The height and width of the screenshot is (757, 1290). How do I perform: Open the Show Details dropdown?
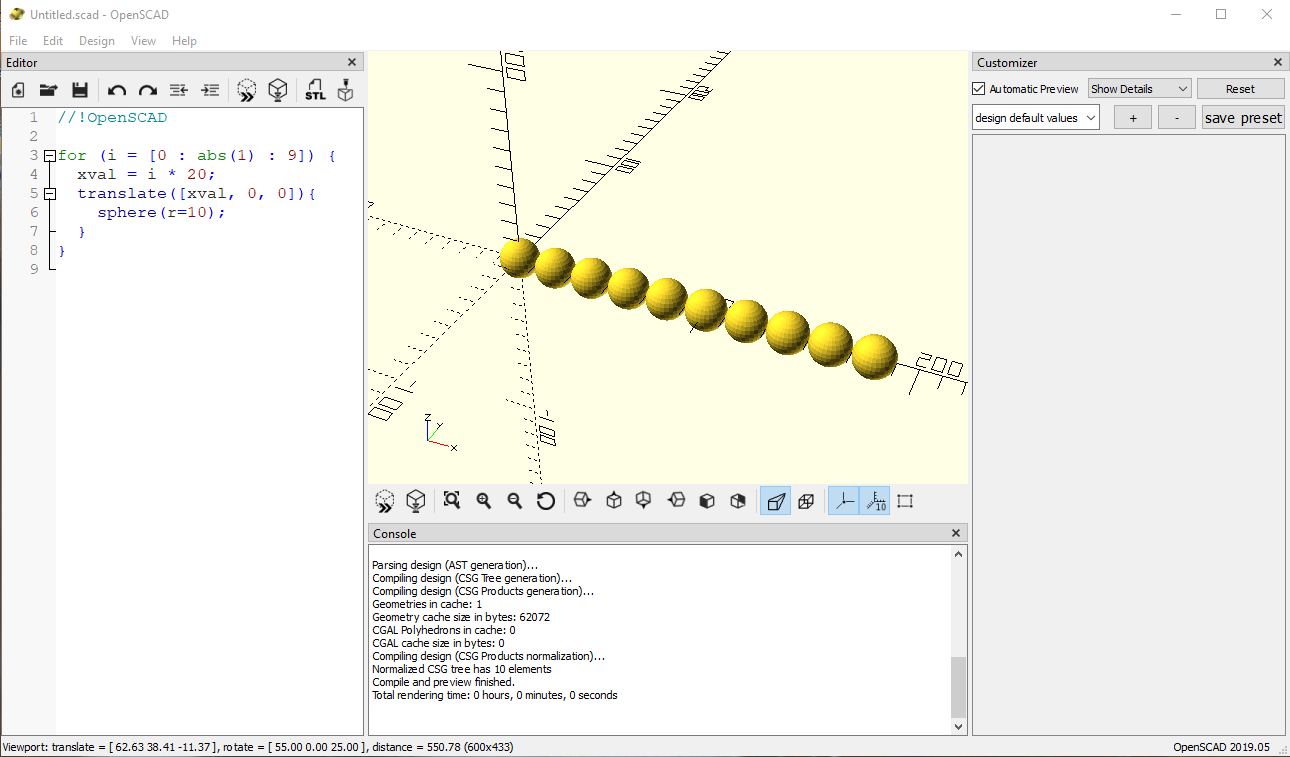click(x=1139, y=89)
